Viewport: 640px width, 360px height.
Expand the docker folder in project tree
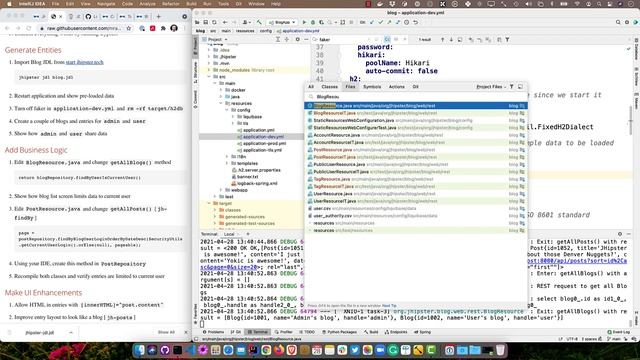point(221,90)
